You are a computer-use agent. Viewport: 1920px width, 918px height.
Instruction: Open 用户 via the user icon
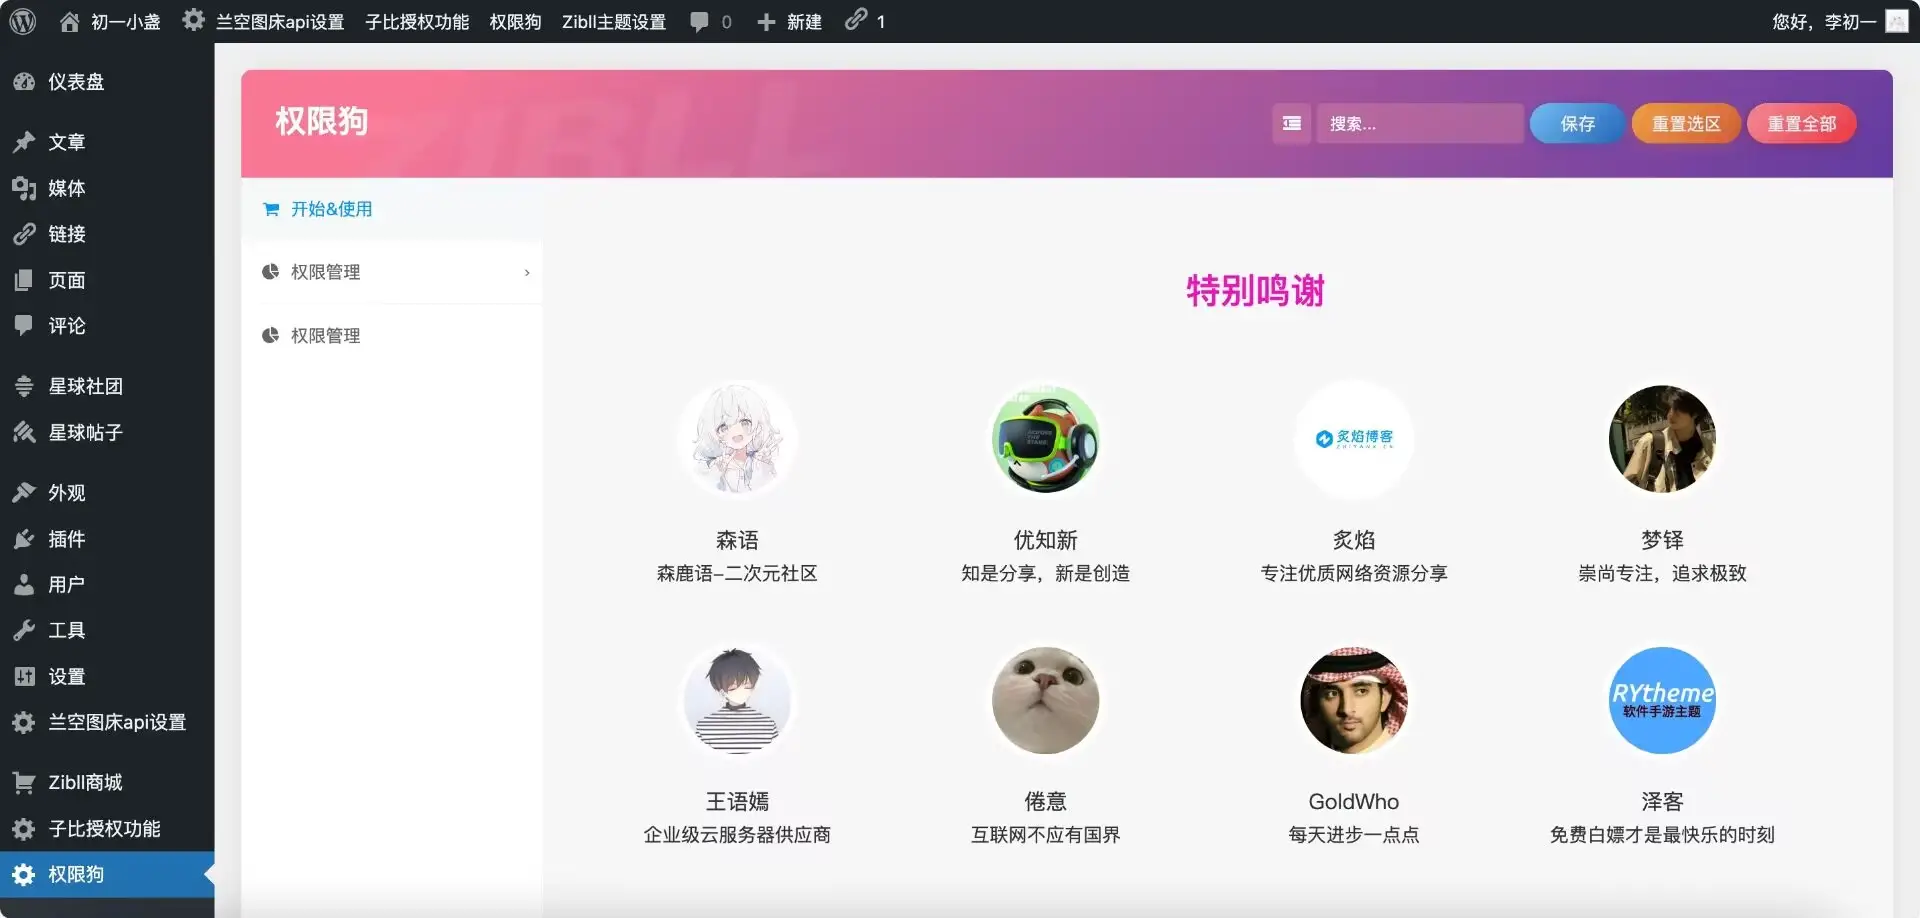23,584
